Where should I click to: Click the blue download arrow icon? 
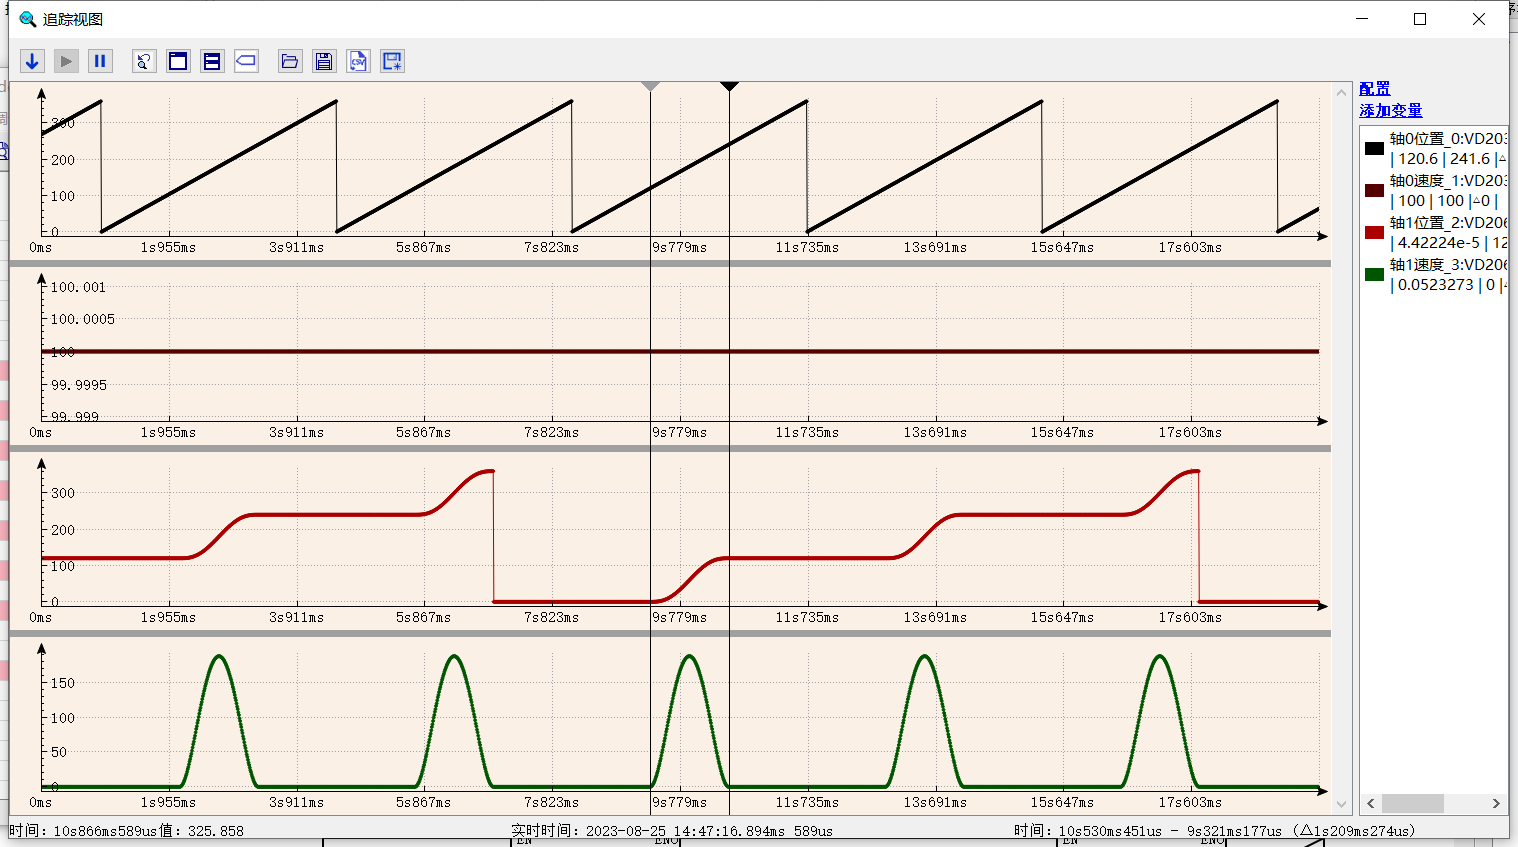click(x=32, y=61)
